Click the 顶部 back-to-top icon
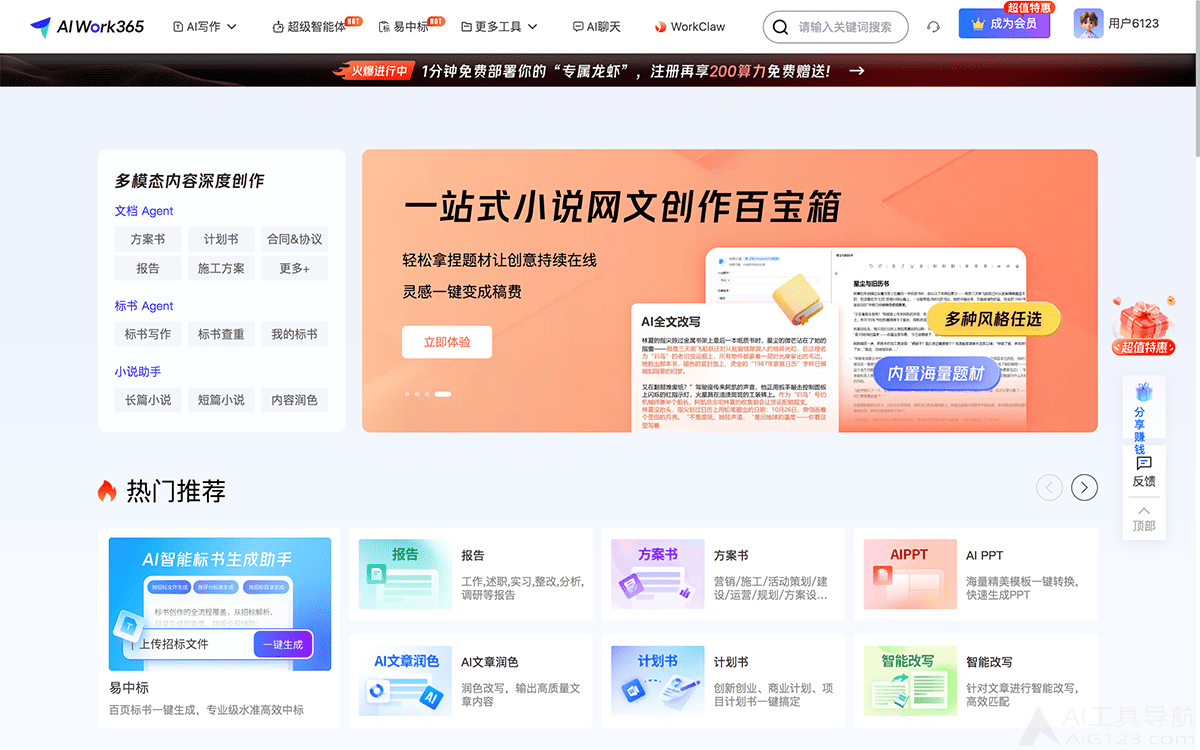 [x=1144, y=510]
